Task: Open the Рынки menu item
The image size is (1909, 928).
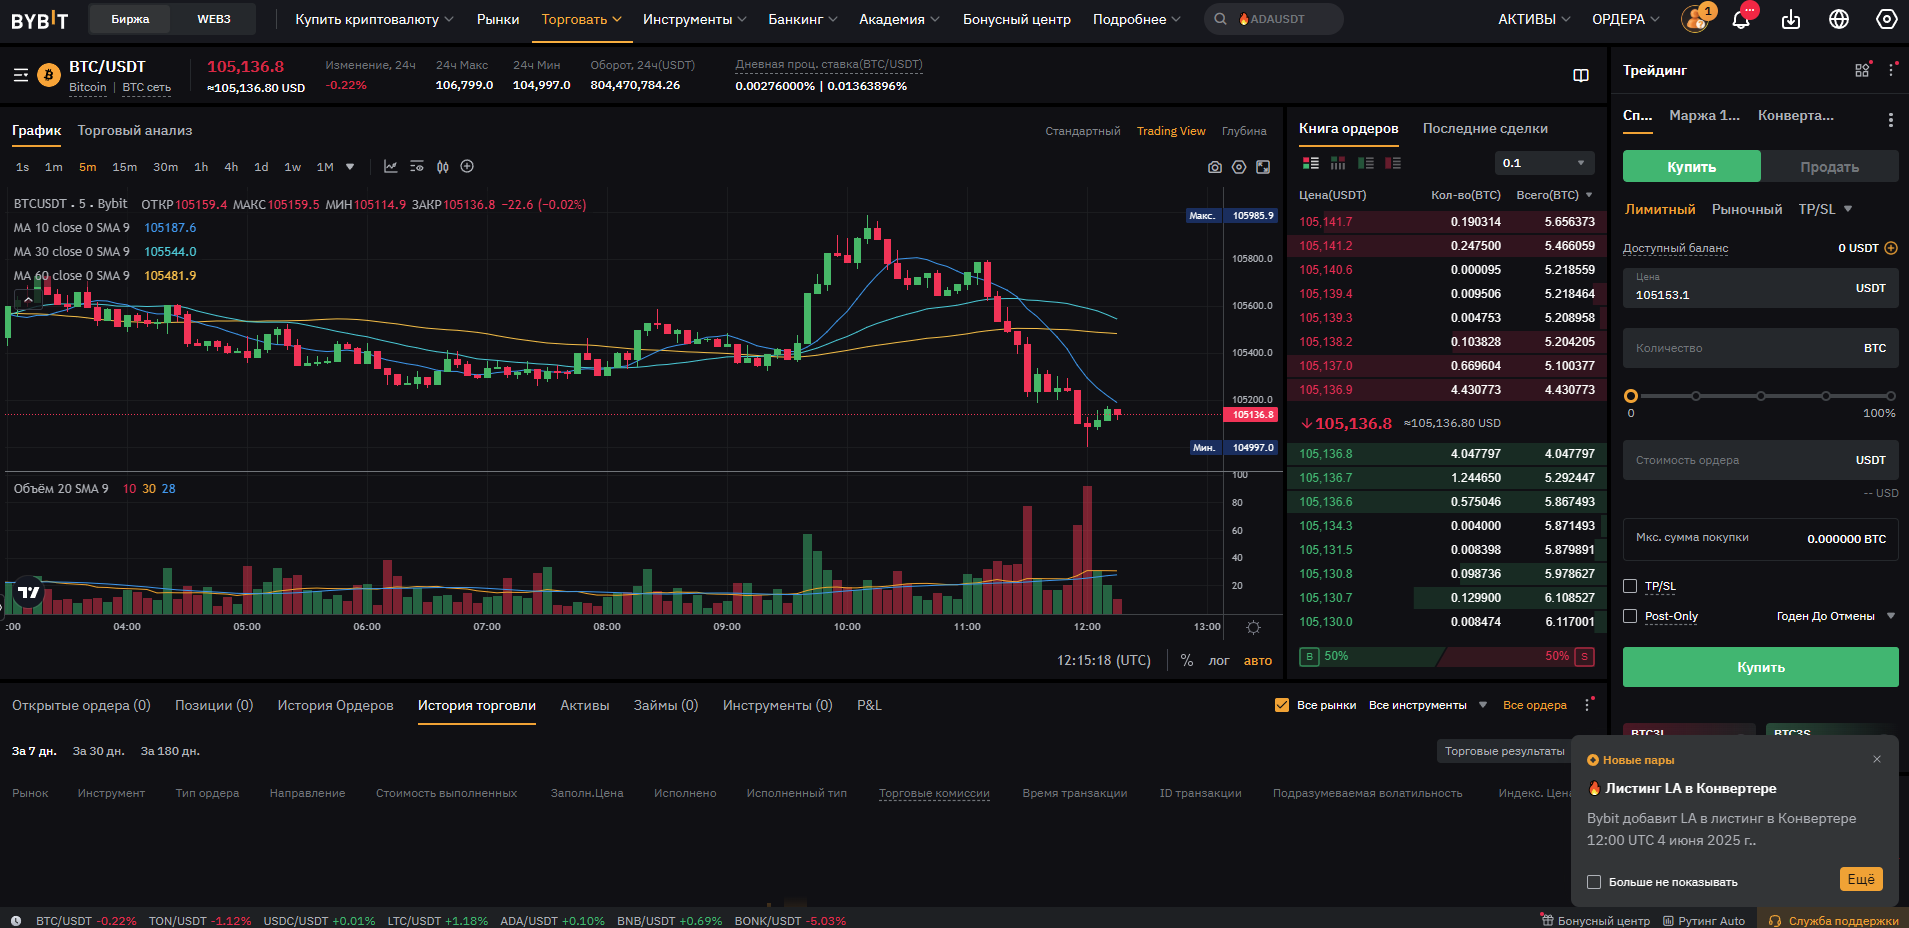Action: 498,19
